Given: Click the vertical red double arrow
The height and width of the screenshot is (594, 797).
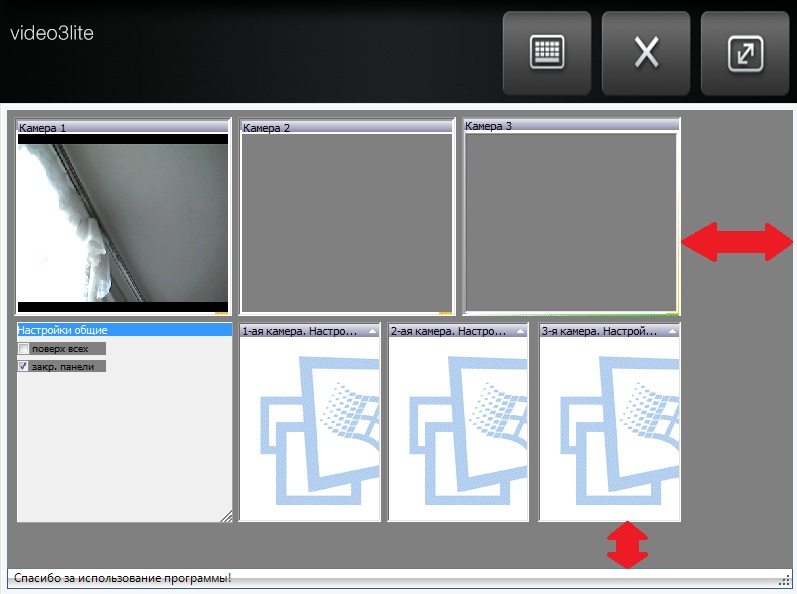Looking at the screenshot, I should coord(627,545).
